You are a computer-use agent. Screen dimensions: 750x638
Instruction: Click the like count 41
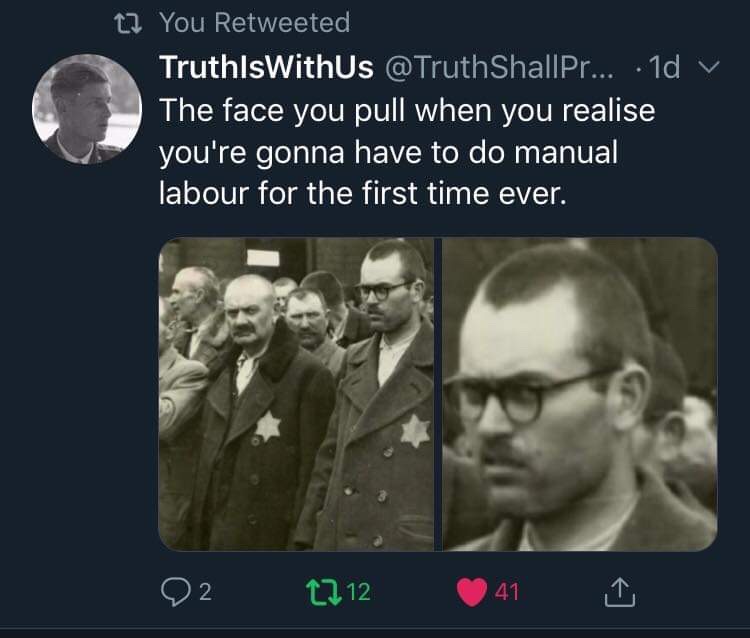click(507, 592)
